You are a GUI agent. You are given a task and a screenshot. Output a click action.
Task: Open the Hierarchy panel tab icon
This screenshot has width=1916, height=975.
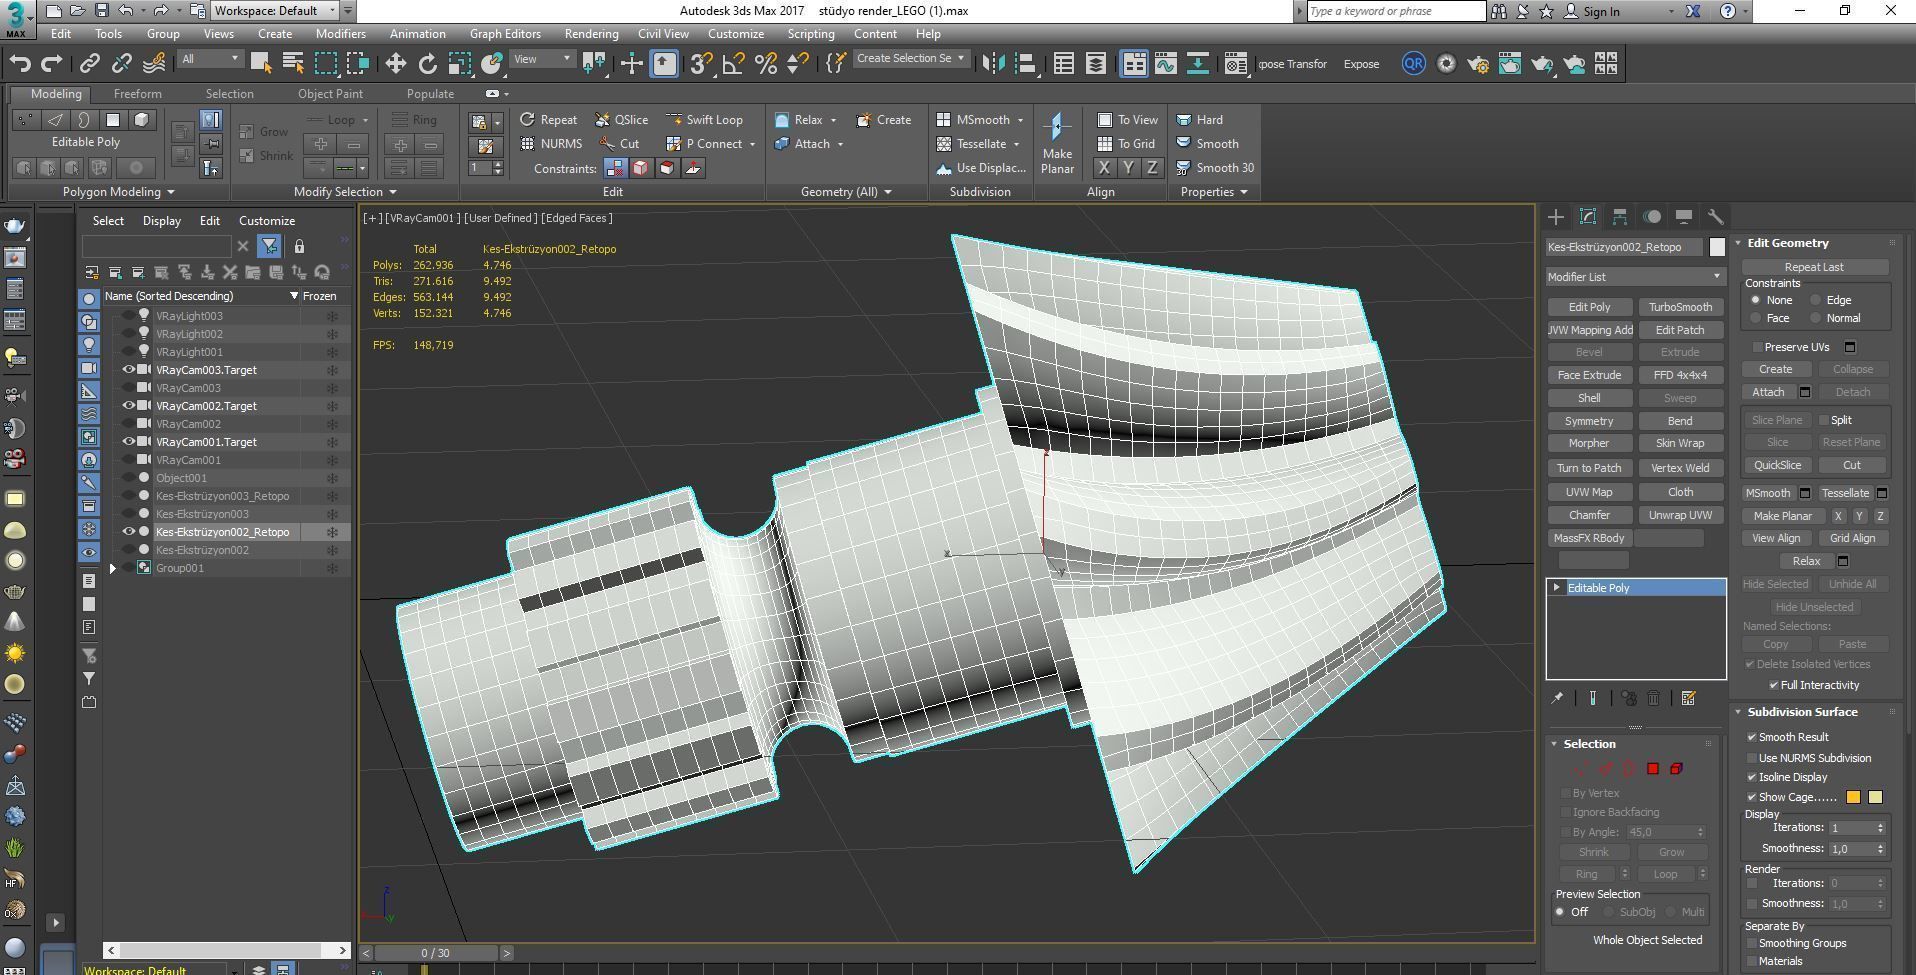coord(1620,217)
